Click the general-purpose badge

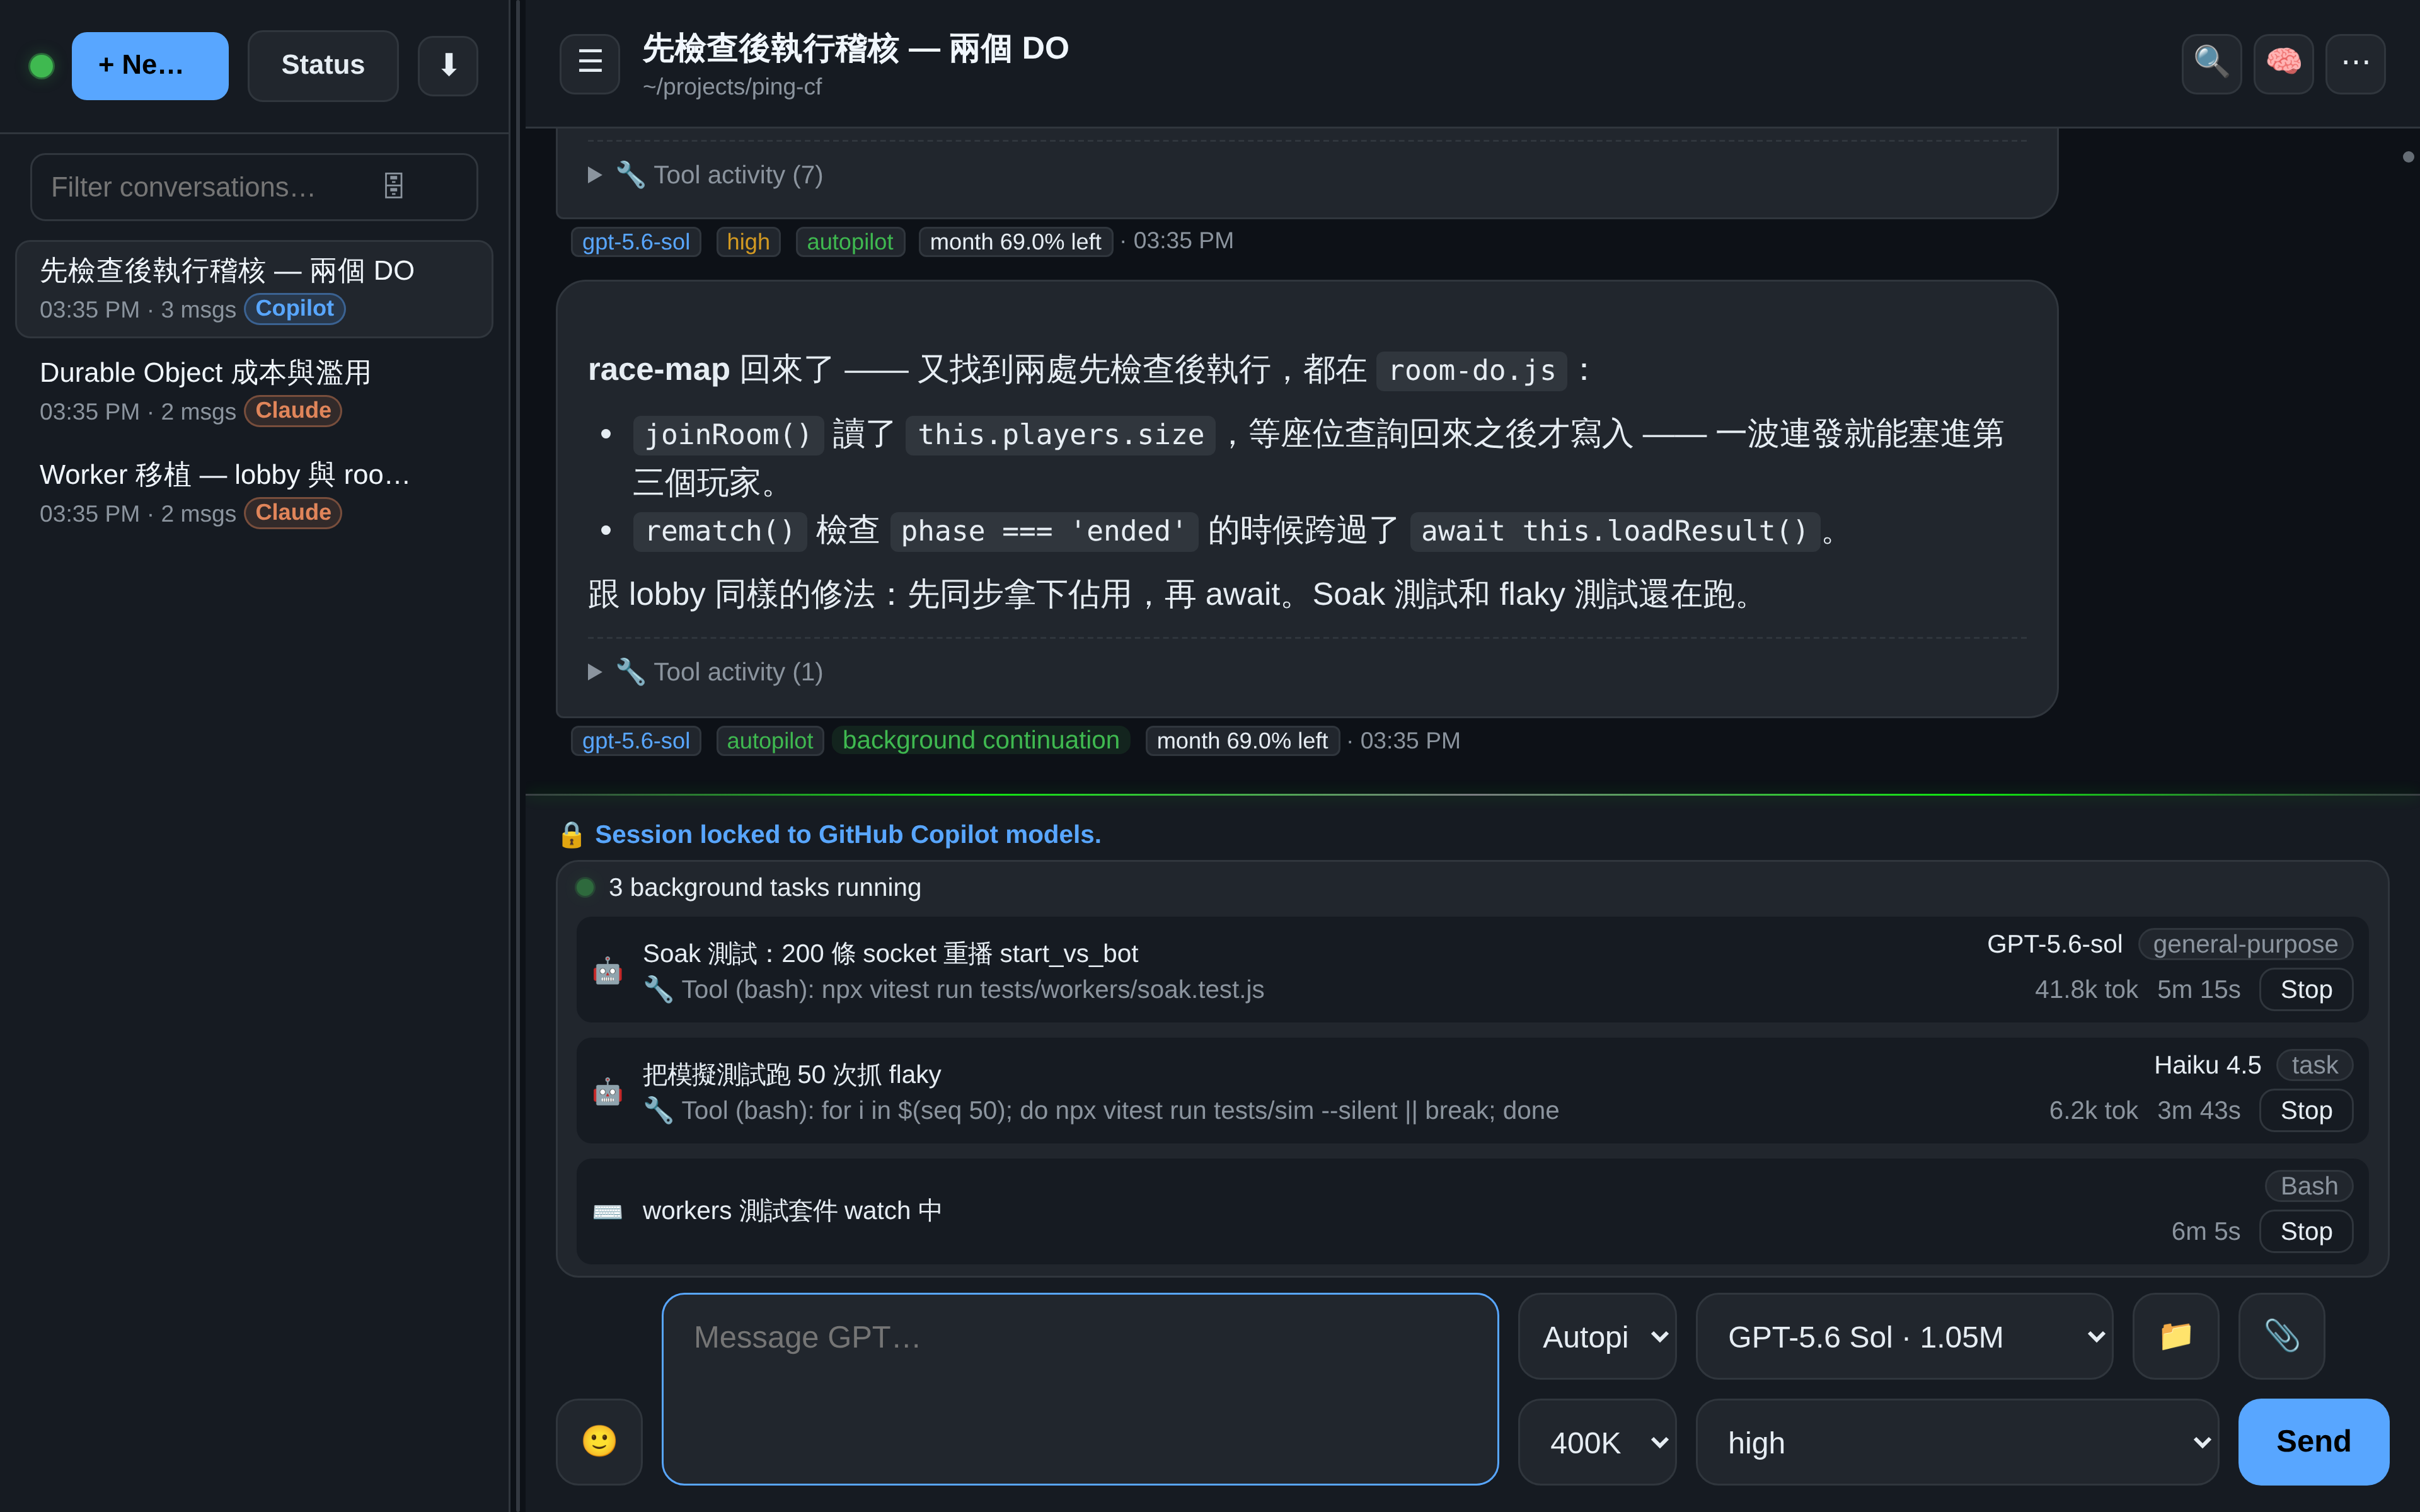tap(2245, 944)
